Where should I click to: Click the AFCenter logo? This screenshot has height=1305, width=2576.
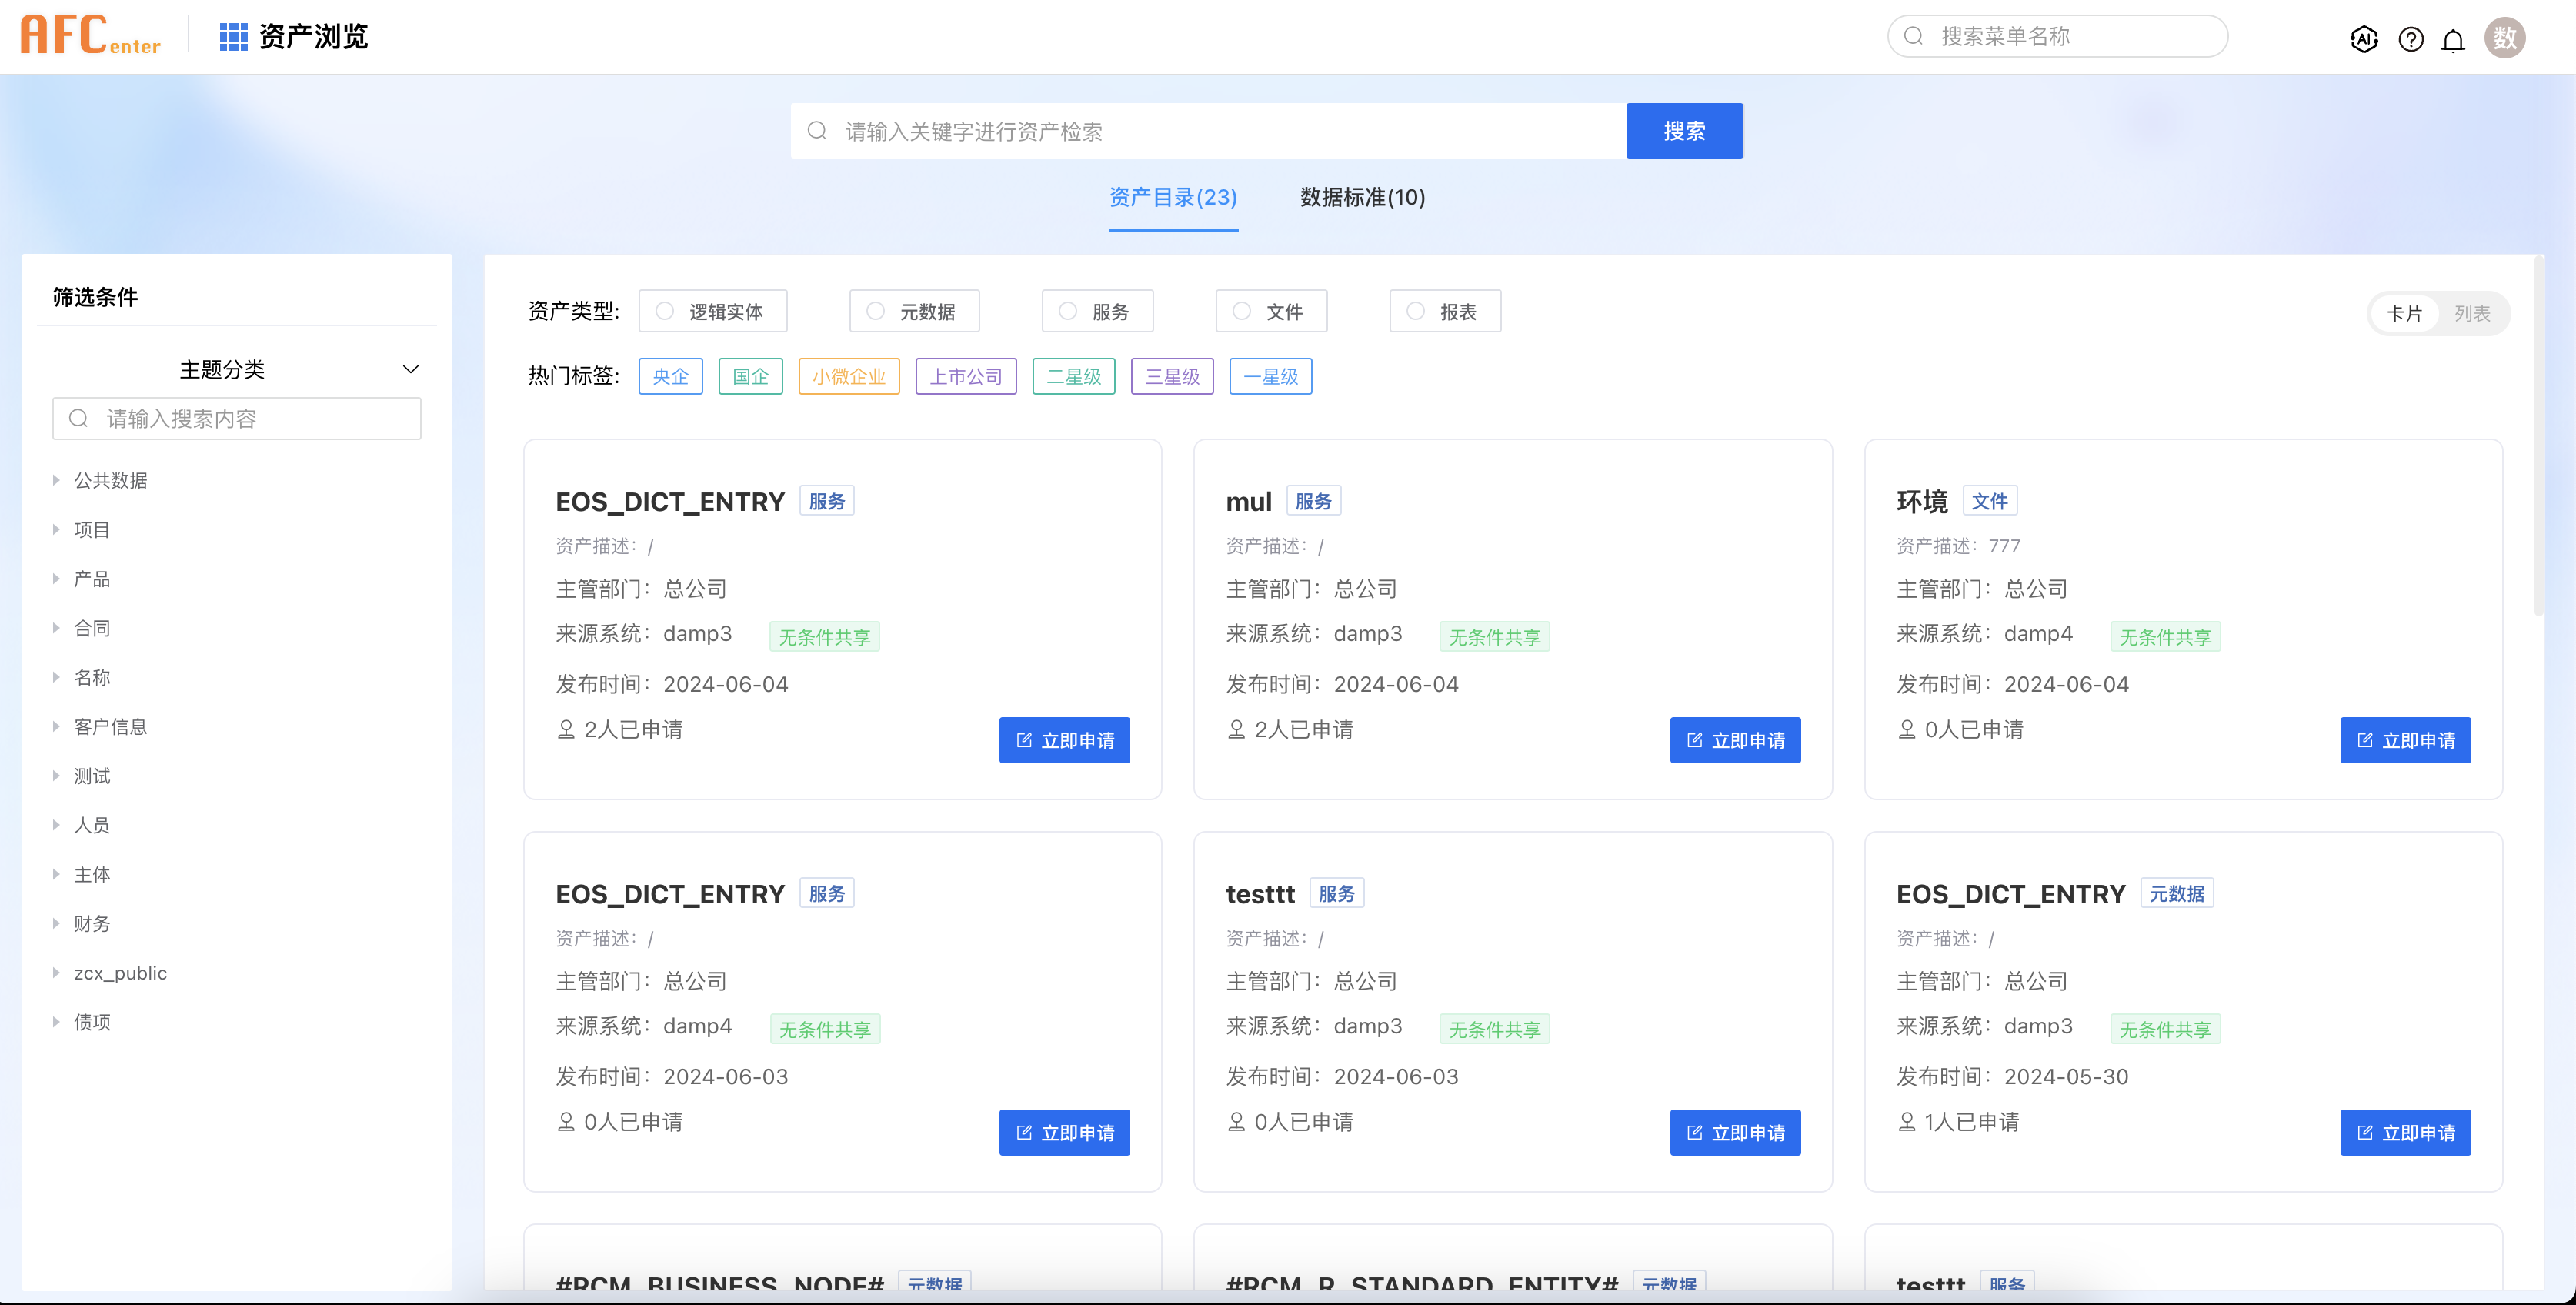(x=90, y=36)
